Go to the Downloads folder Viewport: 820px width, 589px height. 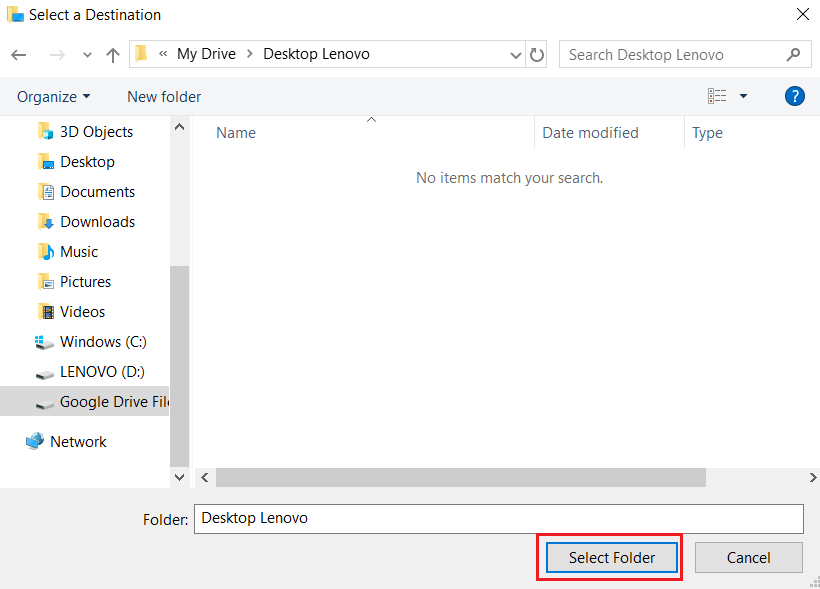97,222
